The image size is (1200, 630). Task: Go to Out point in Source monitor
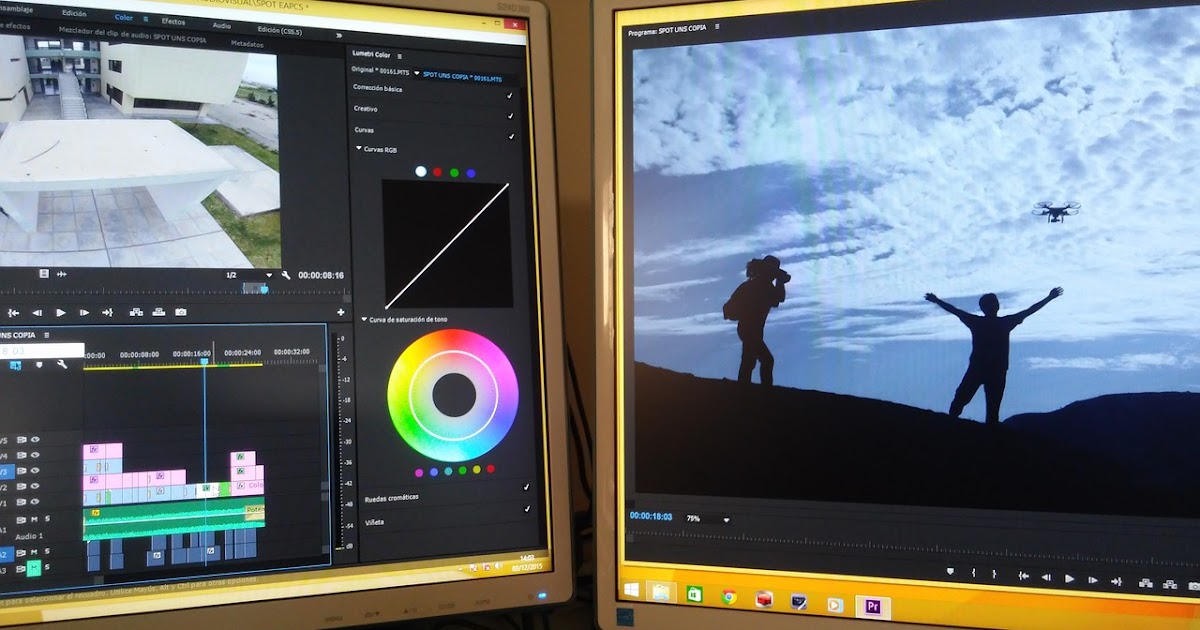pos(107,313)
